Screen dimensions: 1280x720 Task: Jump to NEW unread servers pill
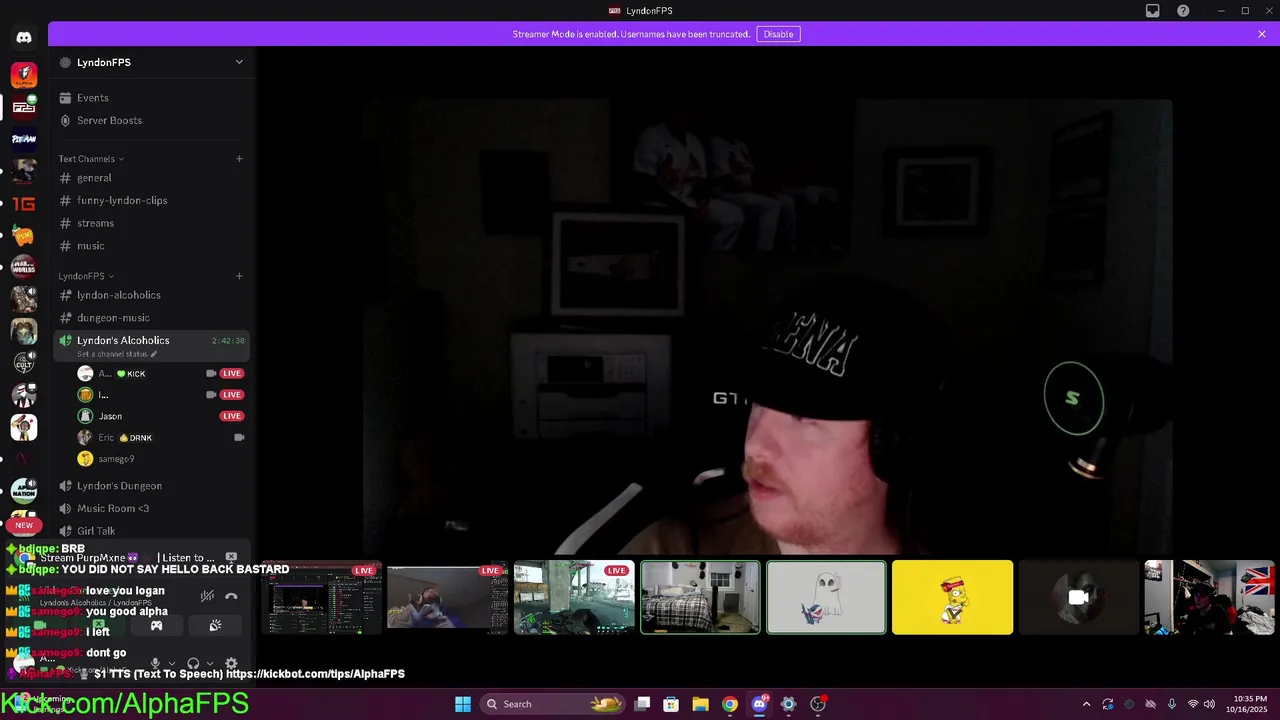pyautogui.click(x=24, y=525)
